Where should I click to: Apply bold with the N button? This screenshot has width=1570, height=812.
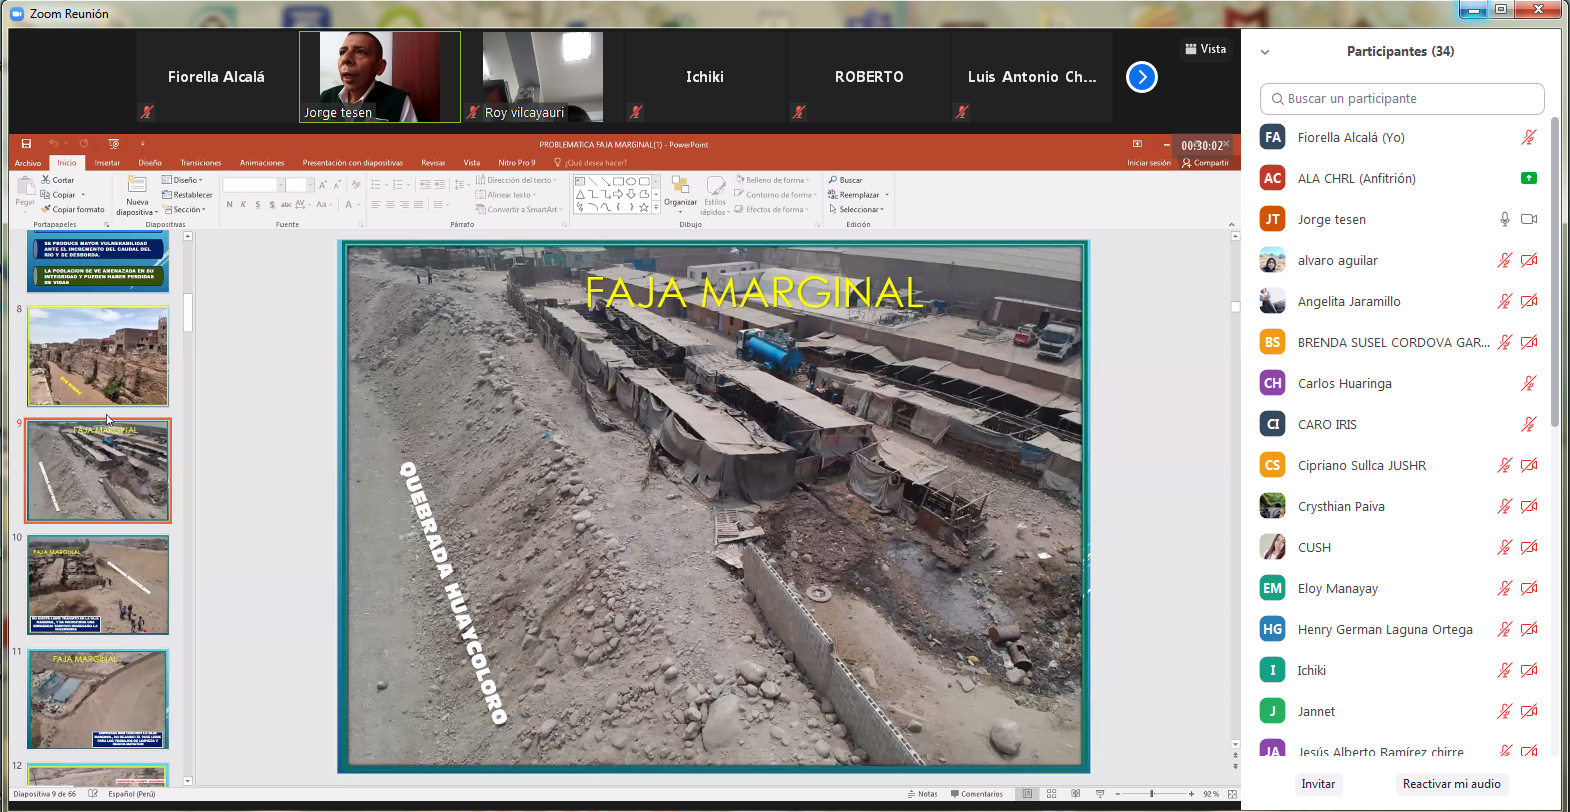[x=229, y=204]
